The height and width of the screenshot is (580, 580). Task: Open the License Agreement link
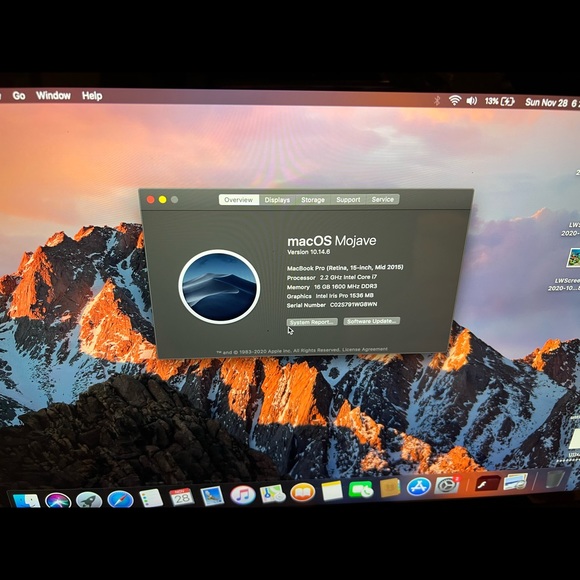(x=365, y=349)
